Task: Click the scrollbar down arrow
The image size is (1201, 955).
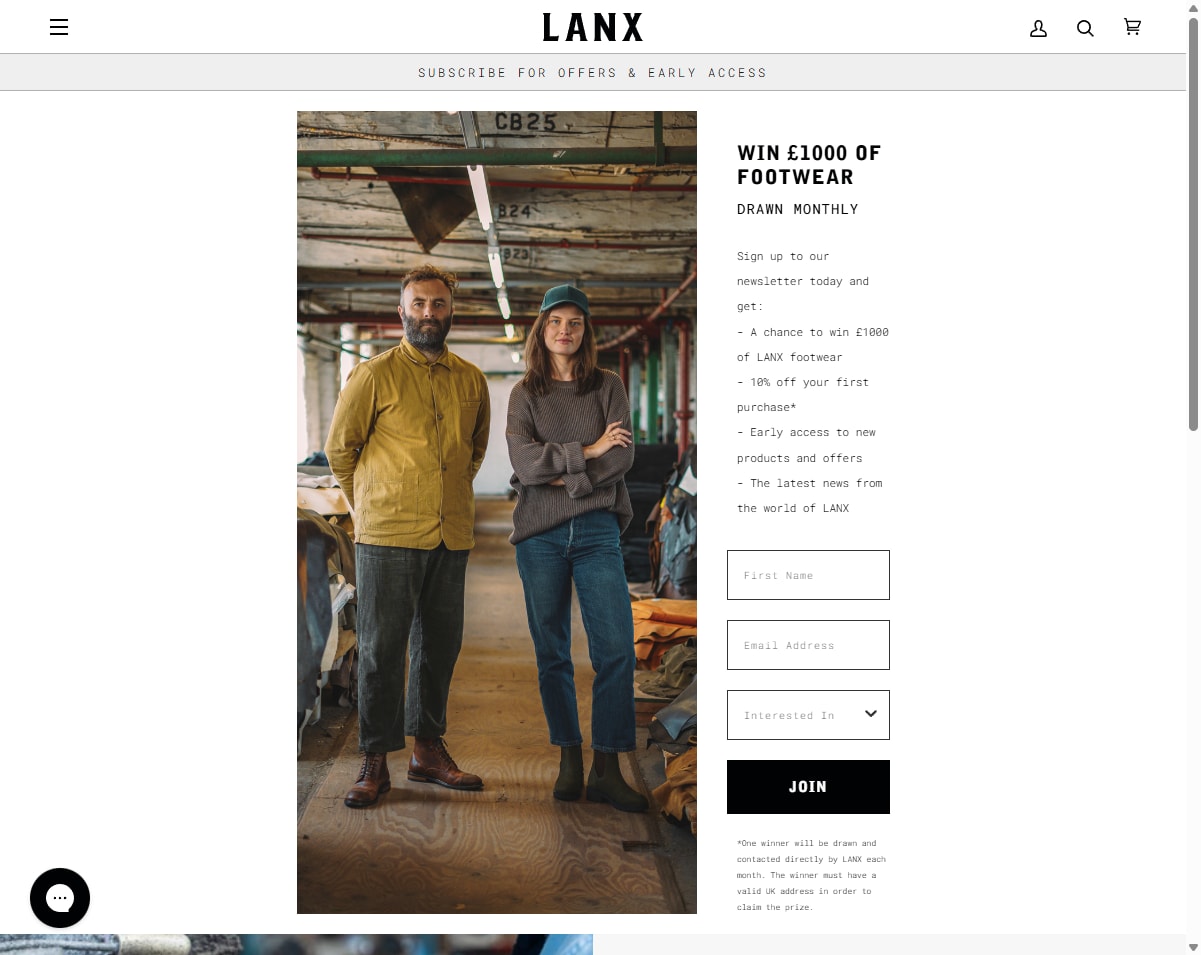Action: [x=1193, y=947]
